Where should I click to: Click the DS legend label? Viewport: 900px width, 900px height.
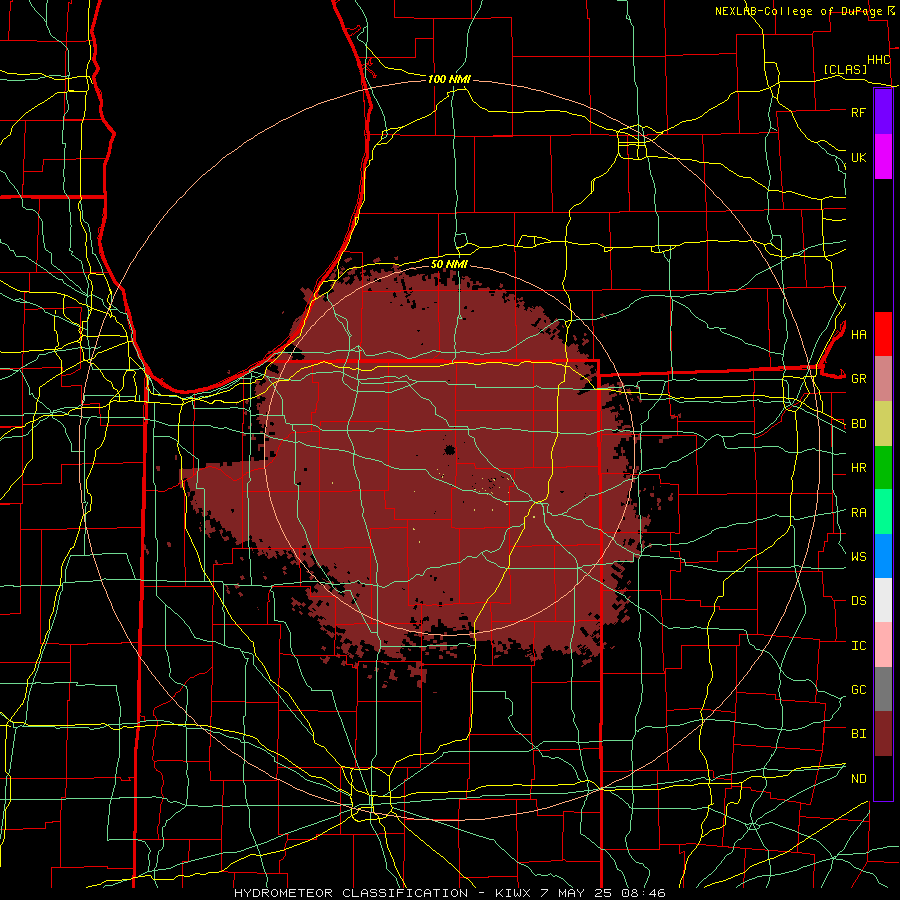[858, 601]
